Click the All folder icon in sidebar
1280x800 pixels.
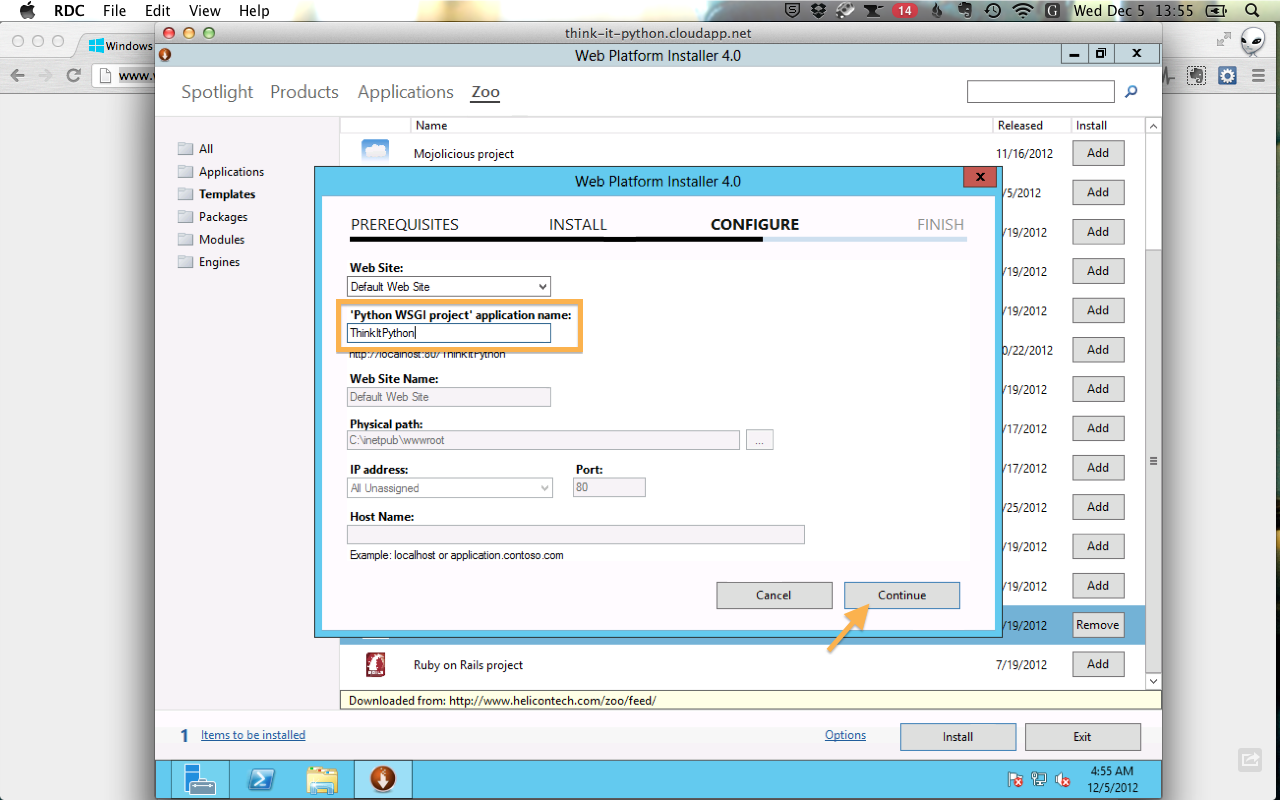(x=185, y=149)
